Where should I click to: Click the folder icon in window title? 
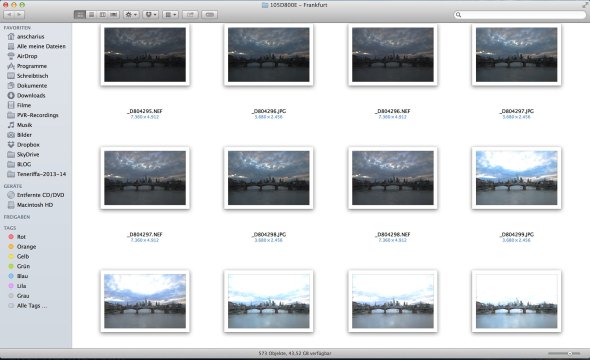265,5
